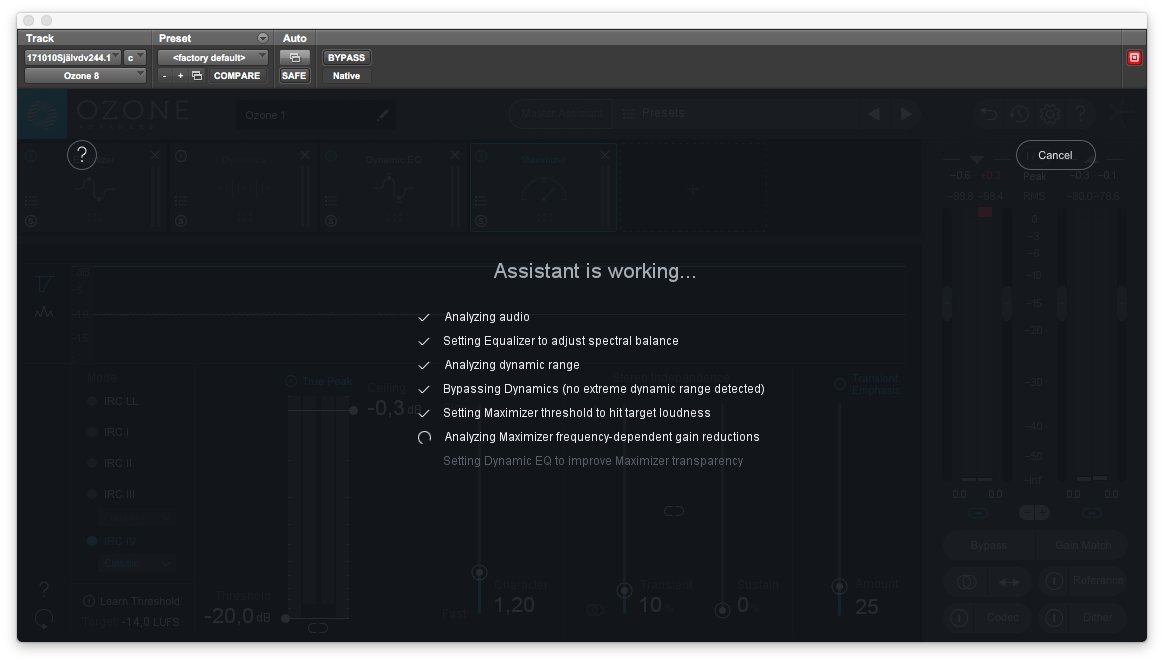Select the IRC LL mode
Screen dimensions: 1164x663
click(x=113, y=401)
